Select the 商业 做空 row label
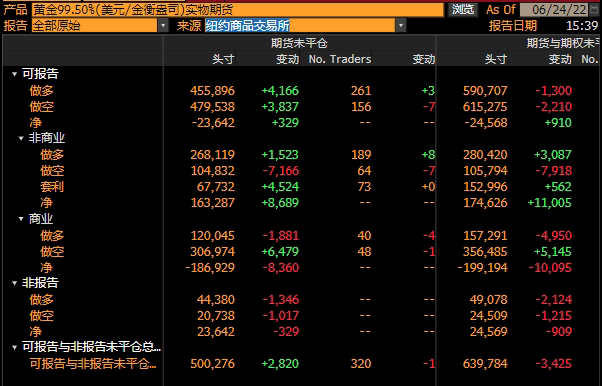 (52, 252)
